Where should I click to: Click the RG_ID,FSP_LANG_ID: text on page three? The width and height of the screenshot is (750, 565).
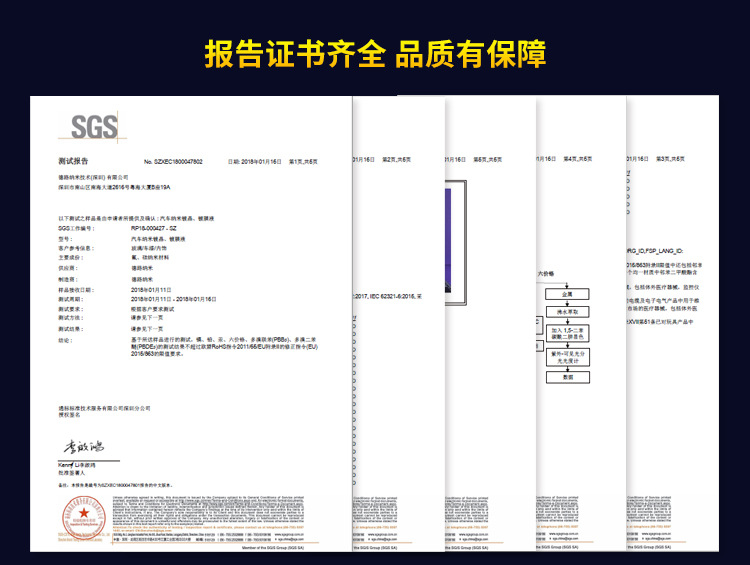pos(655,251)
